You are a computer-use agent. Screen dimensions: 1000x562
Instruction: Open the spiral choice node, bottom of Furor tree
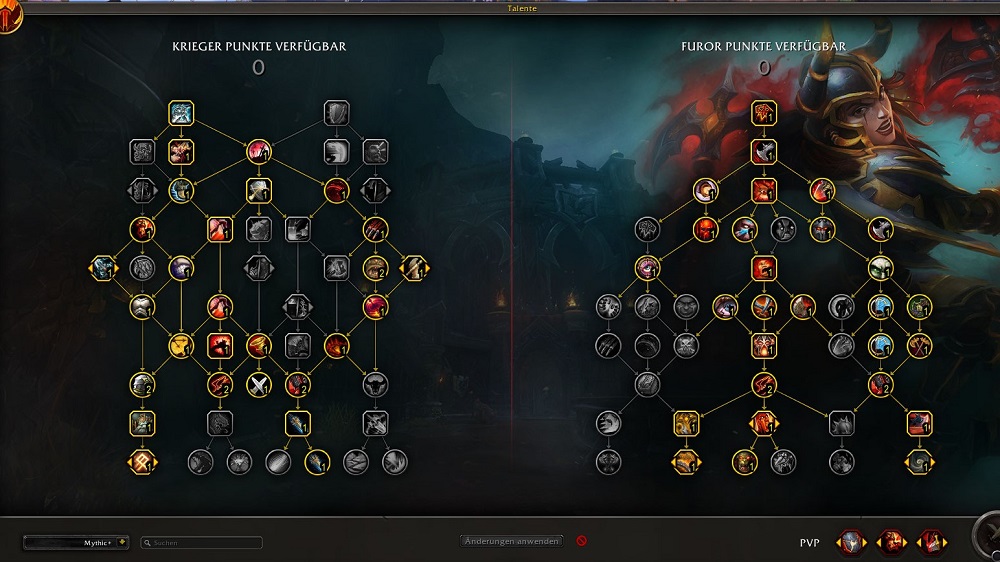coord(919,462)
